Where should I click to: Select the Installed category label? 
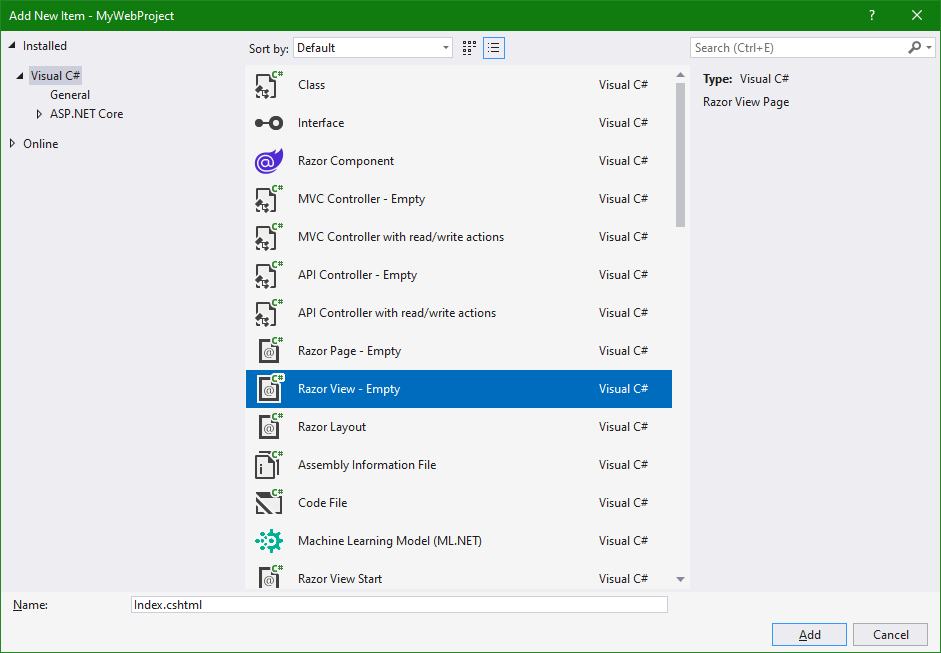point(45,46)
